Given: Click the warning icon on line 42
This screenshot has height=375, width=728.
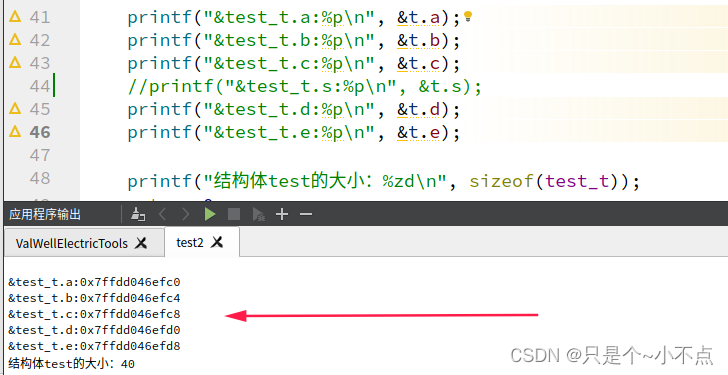Looking at the screenshot, I should (x=15, y=39).
